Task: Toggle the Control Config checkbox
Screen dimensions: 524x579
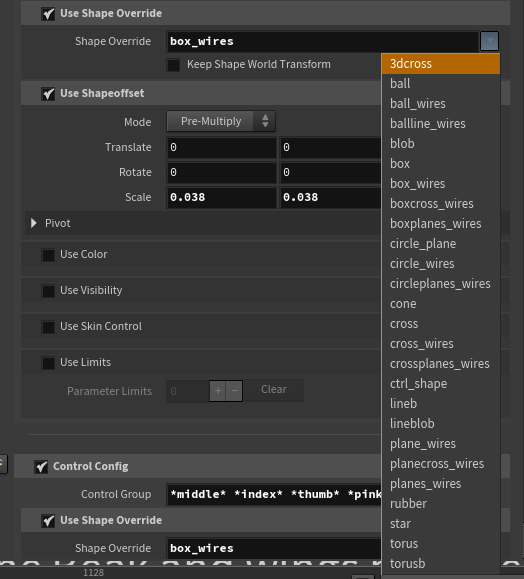Action: [x=41, y=467]
